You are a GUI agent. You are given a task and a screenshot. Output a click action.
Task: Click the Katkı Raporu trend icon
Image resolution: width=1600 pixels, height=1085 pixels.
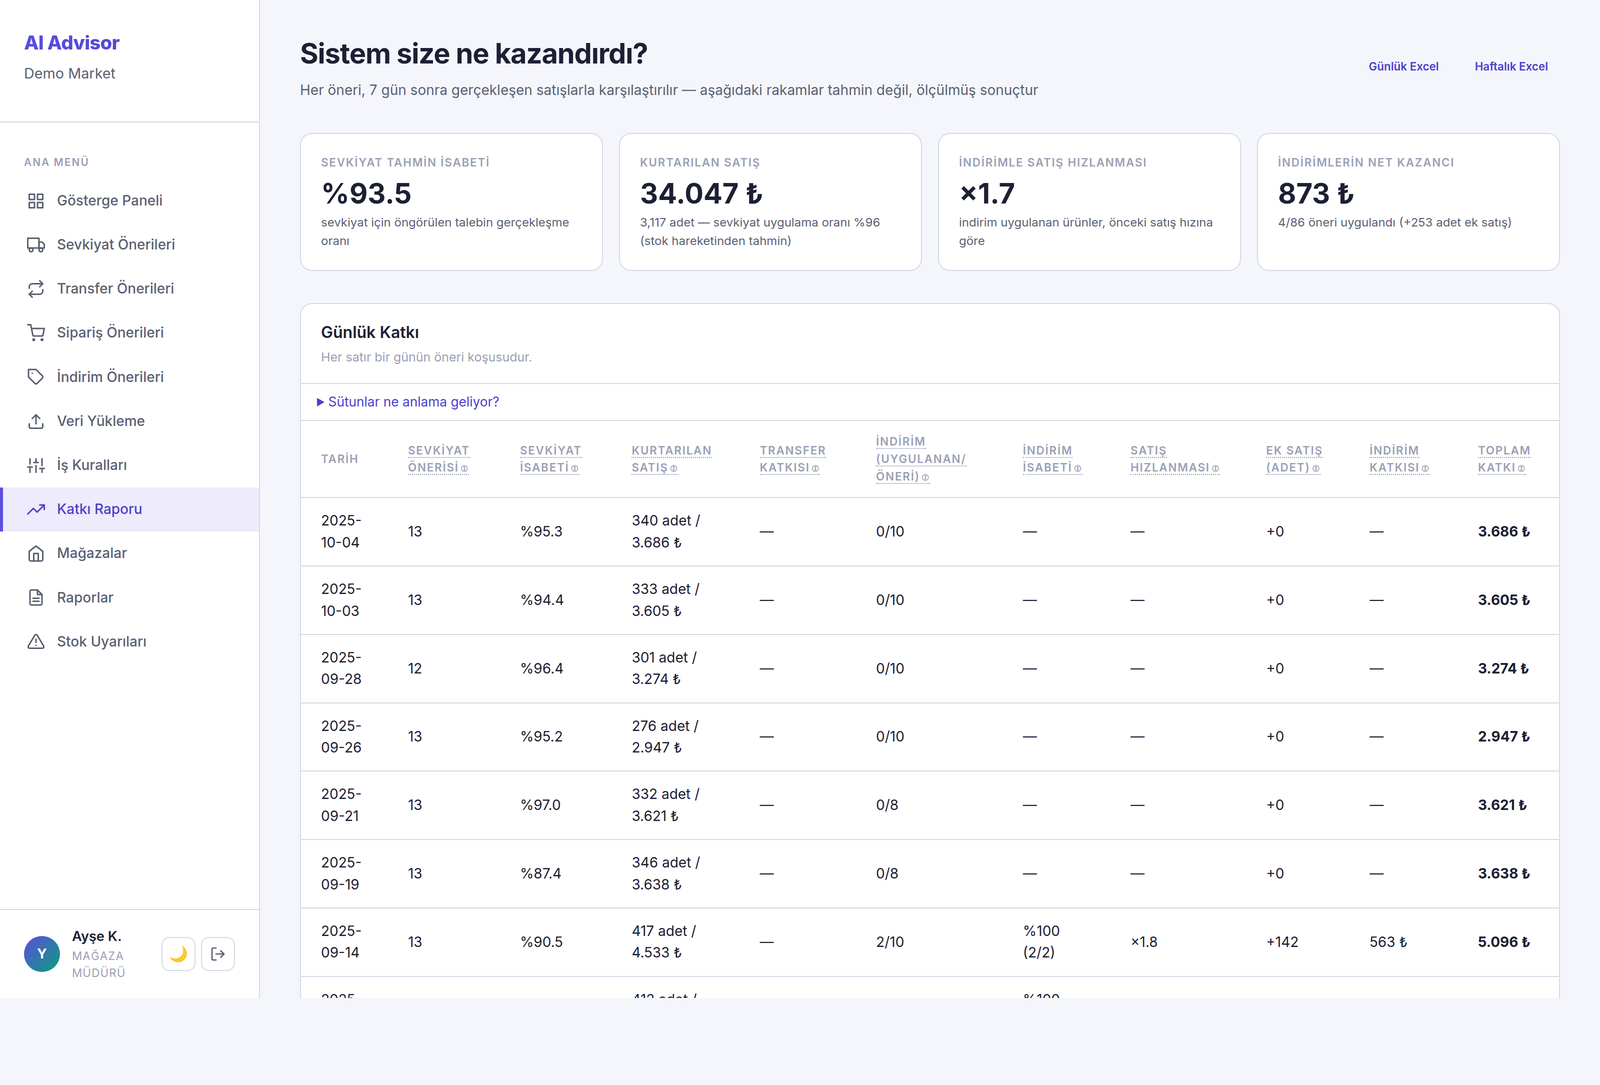[36, 509]
